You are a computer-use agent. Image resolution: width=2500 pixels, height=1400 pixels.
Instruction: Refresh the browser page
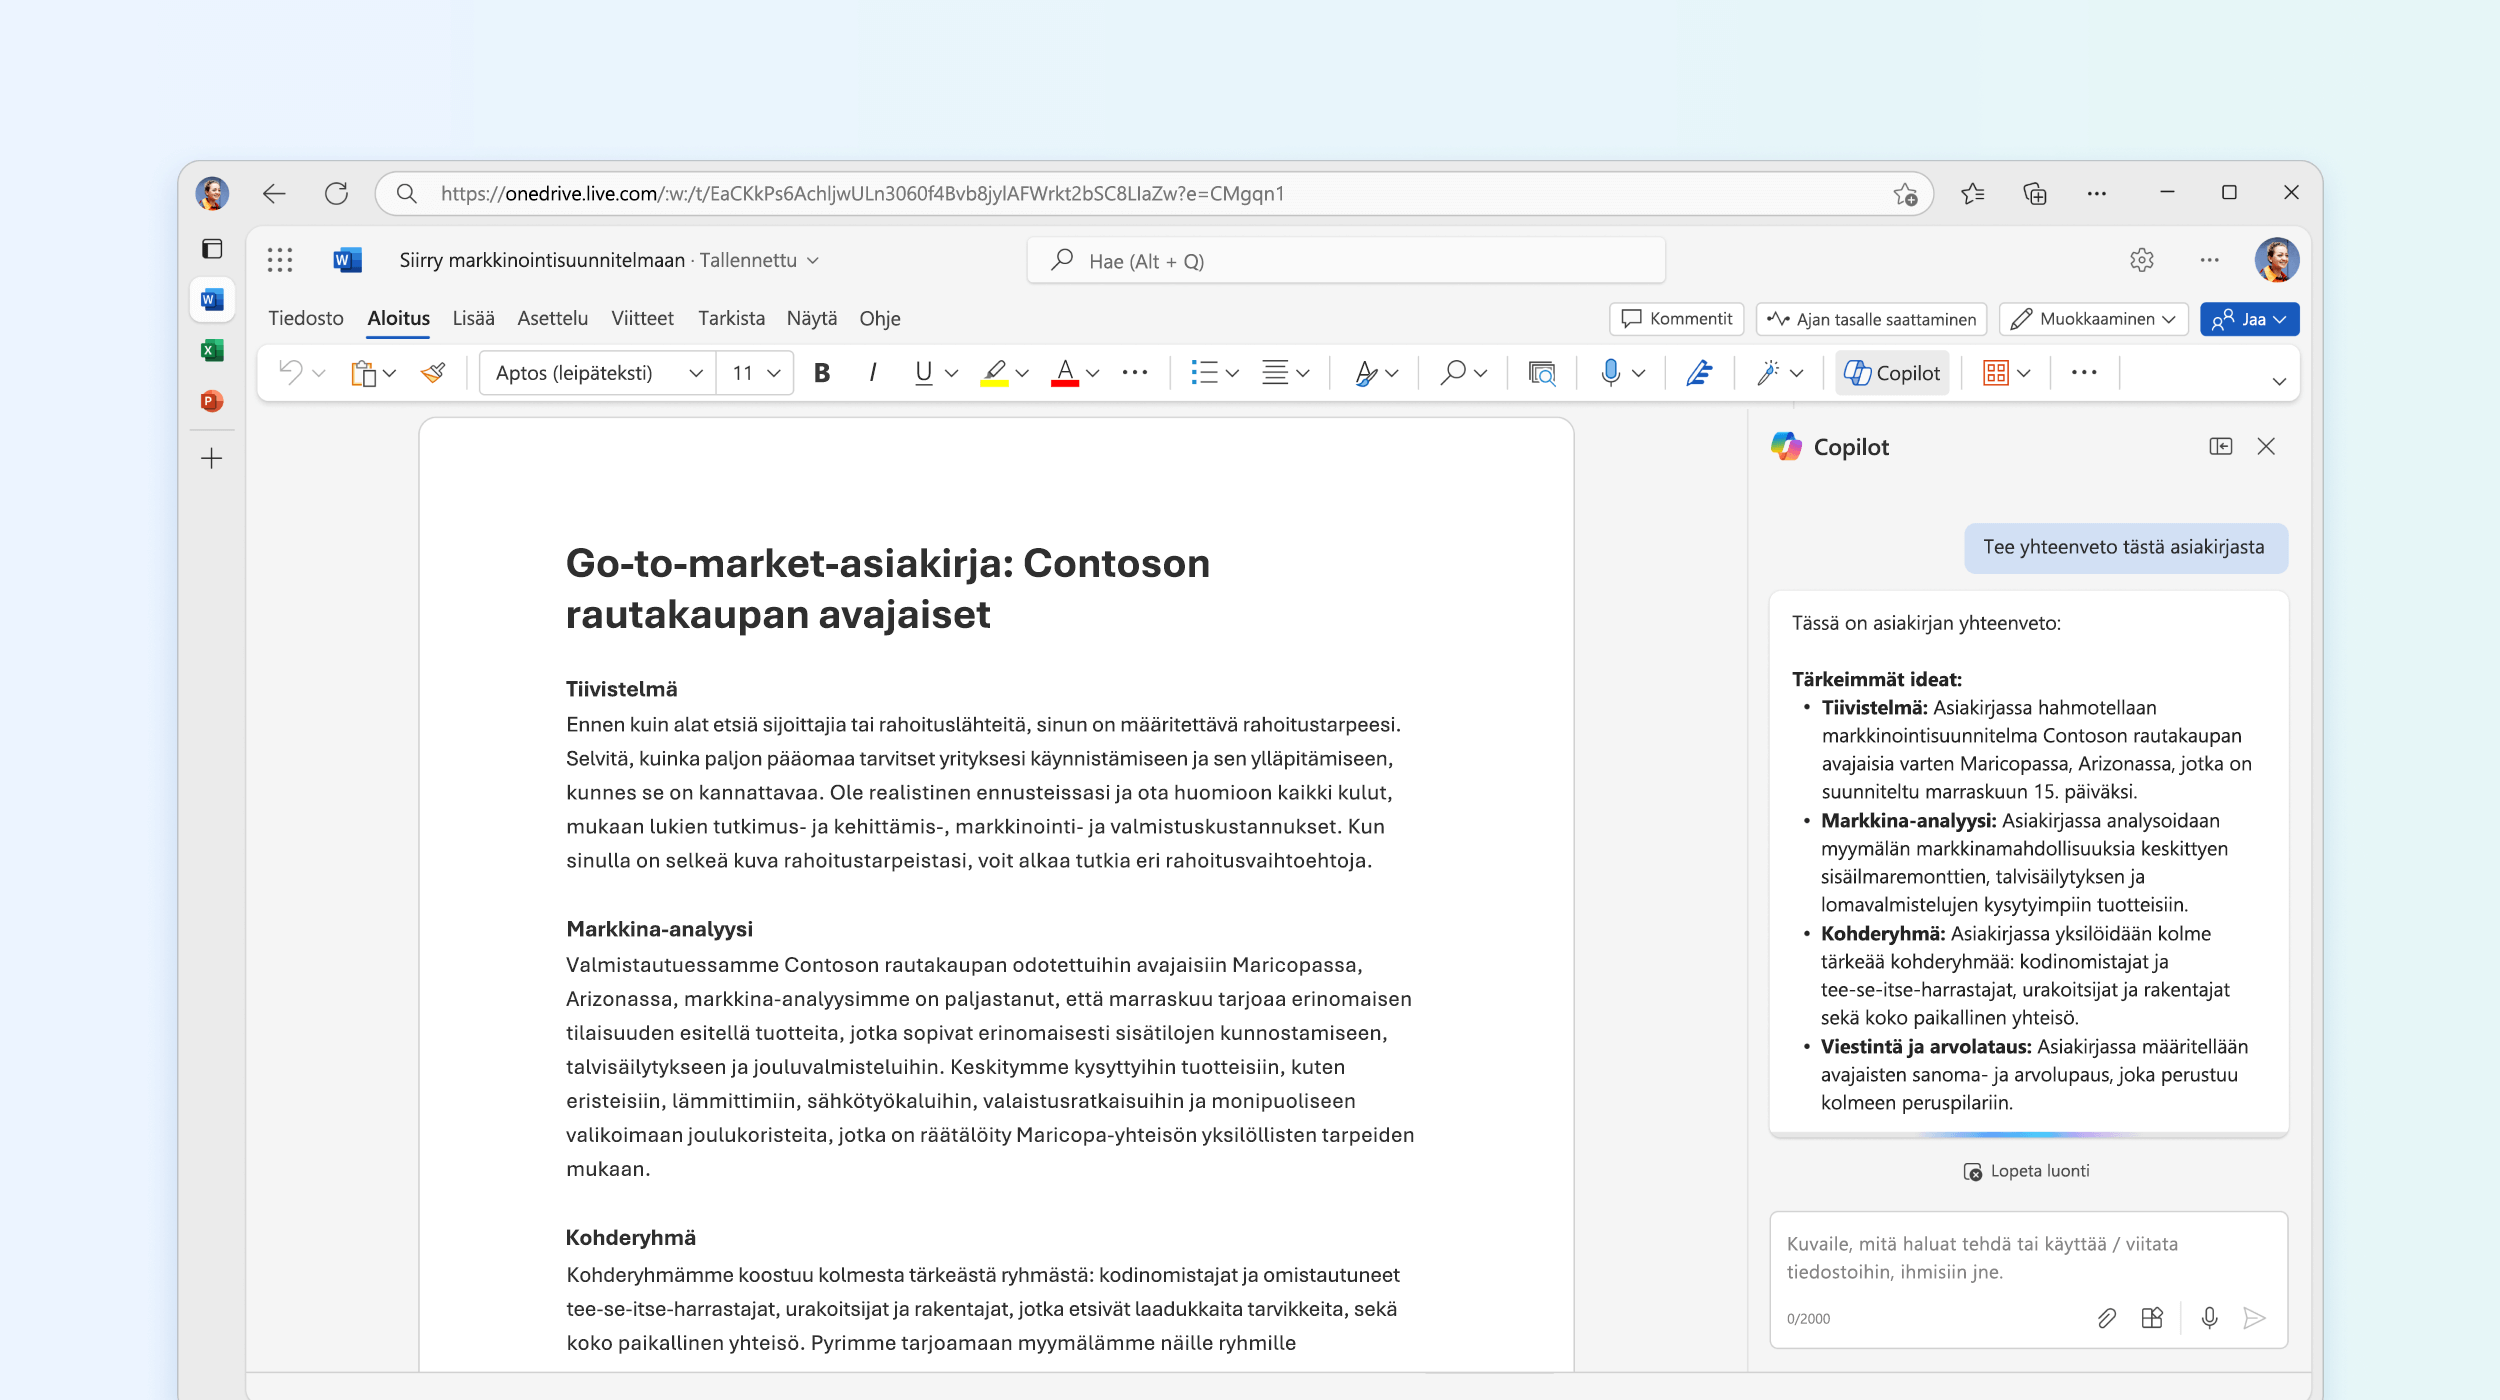pos(336,193)
